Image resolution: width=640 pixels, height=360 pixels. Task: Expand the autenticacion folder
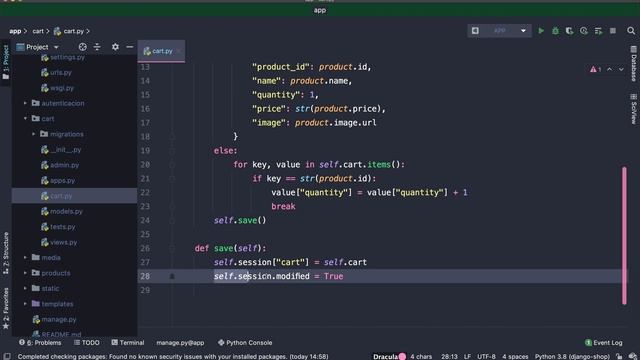[25, 103]
